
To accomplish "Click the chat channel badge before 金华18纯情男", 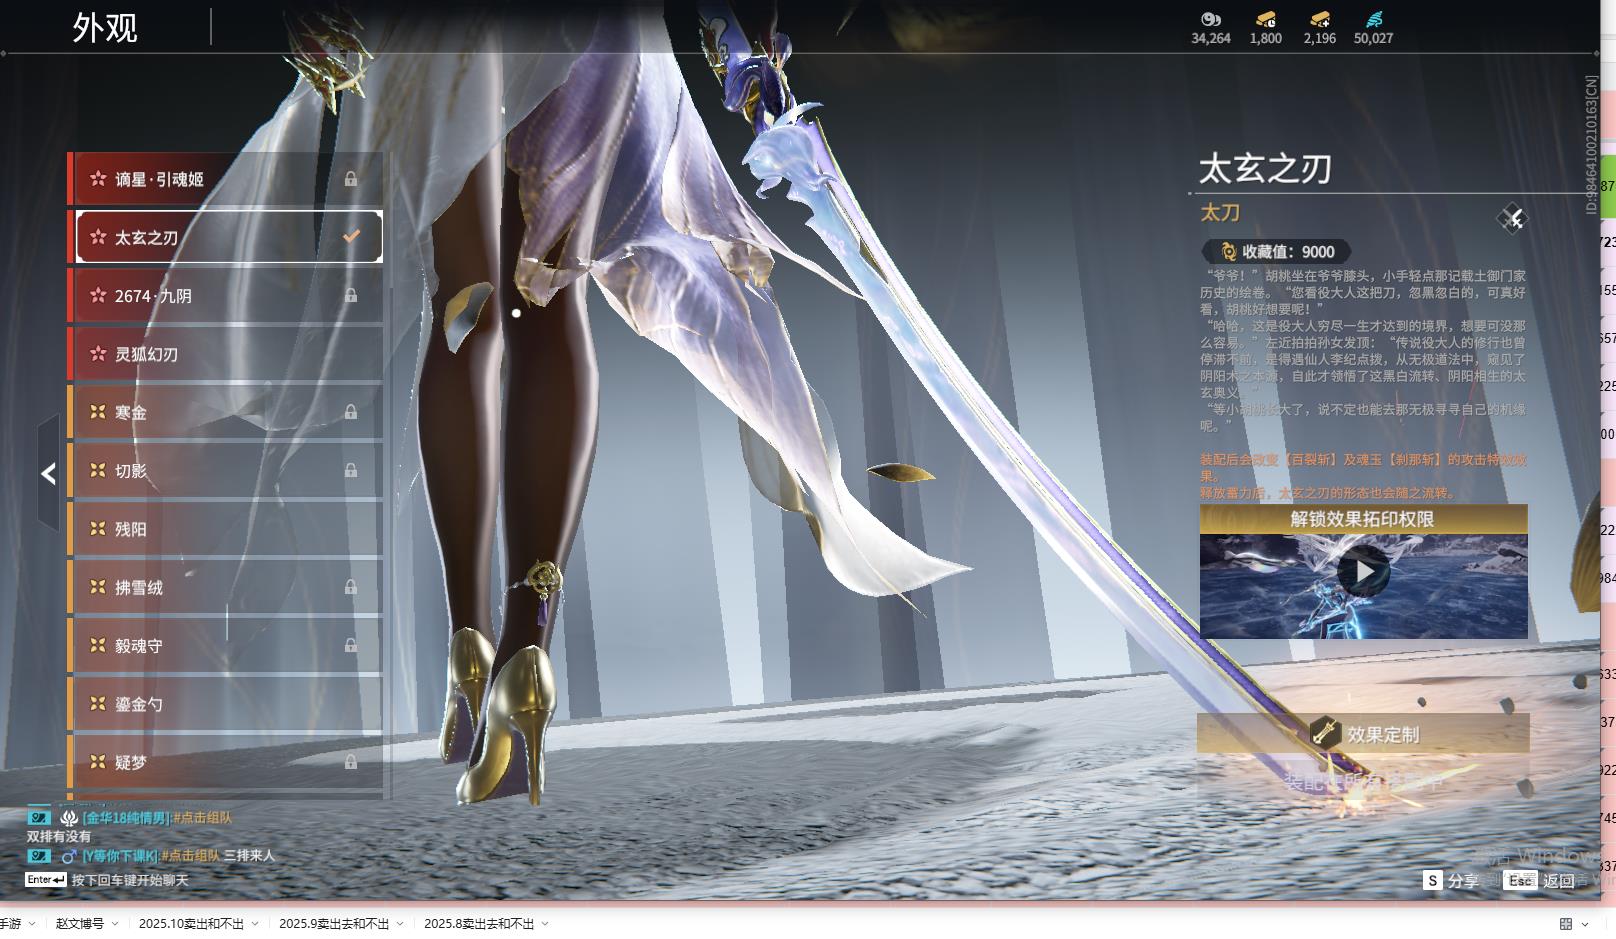I will click(x=39, y=818).
